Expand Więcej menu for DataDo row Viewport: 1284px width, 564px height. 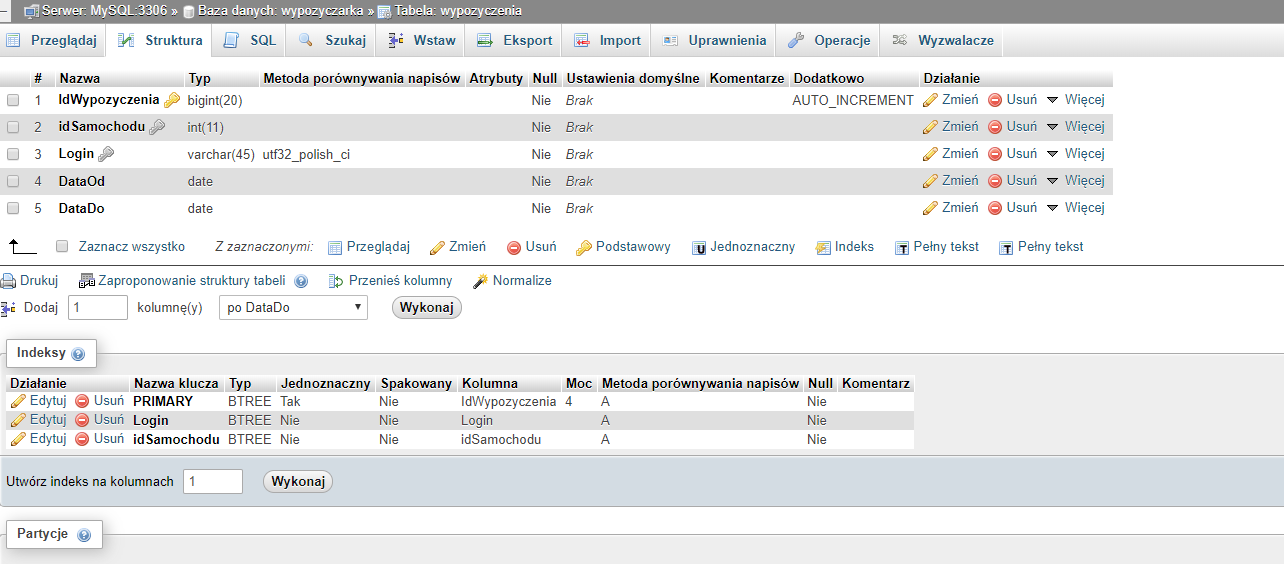1075,208
